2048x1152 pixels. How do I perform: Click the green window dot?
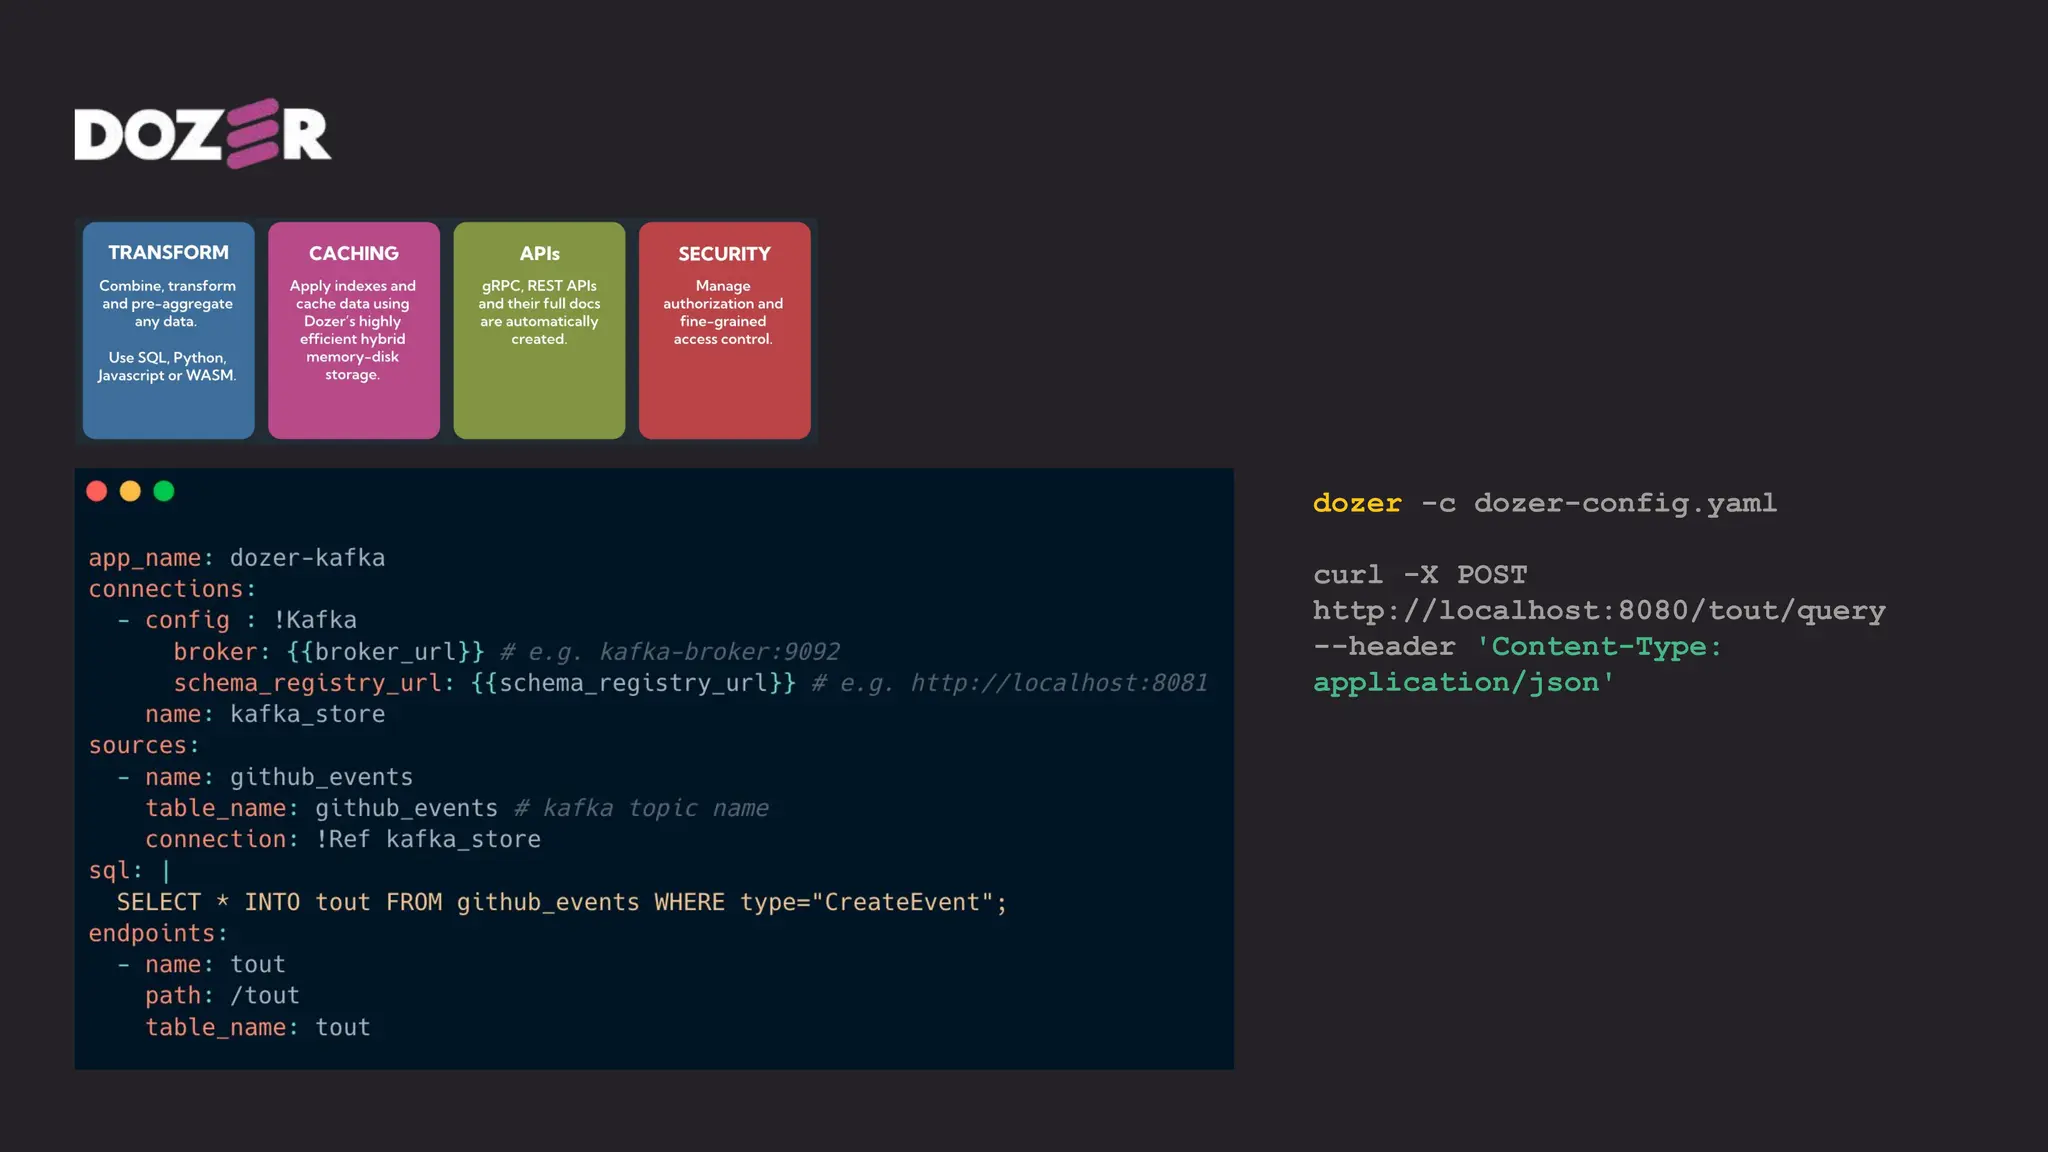(164, 491)
